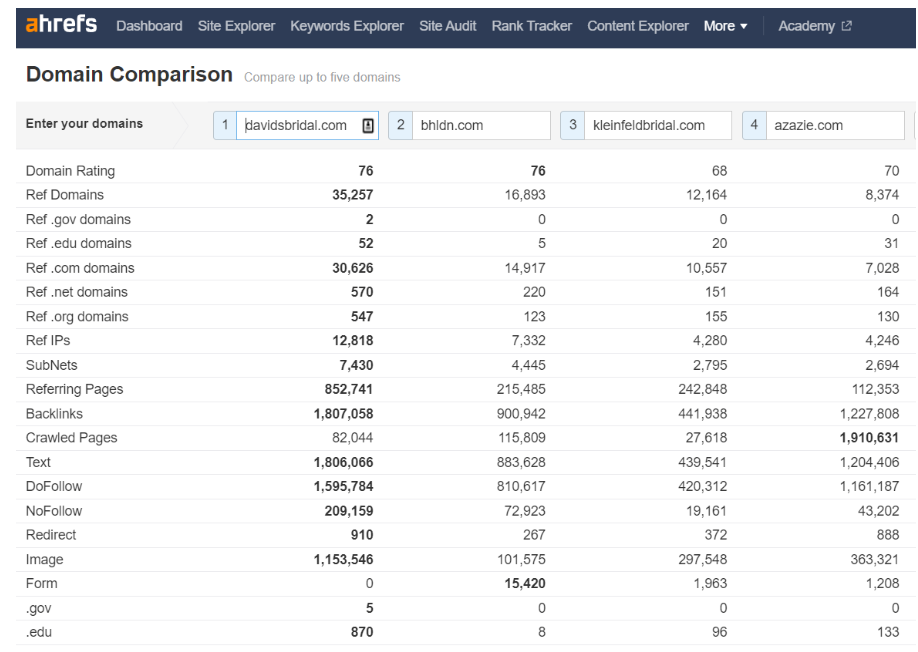Viewport: 918px width, 652px height.
Task: Select the Ref Domains value 35,257
Action: pyautogui.click(x=352, y=195)
